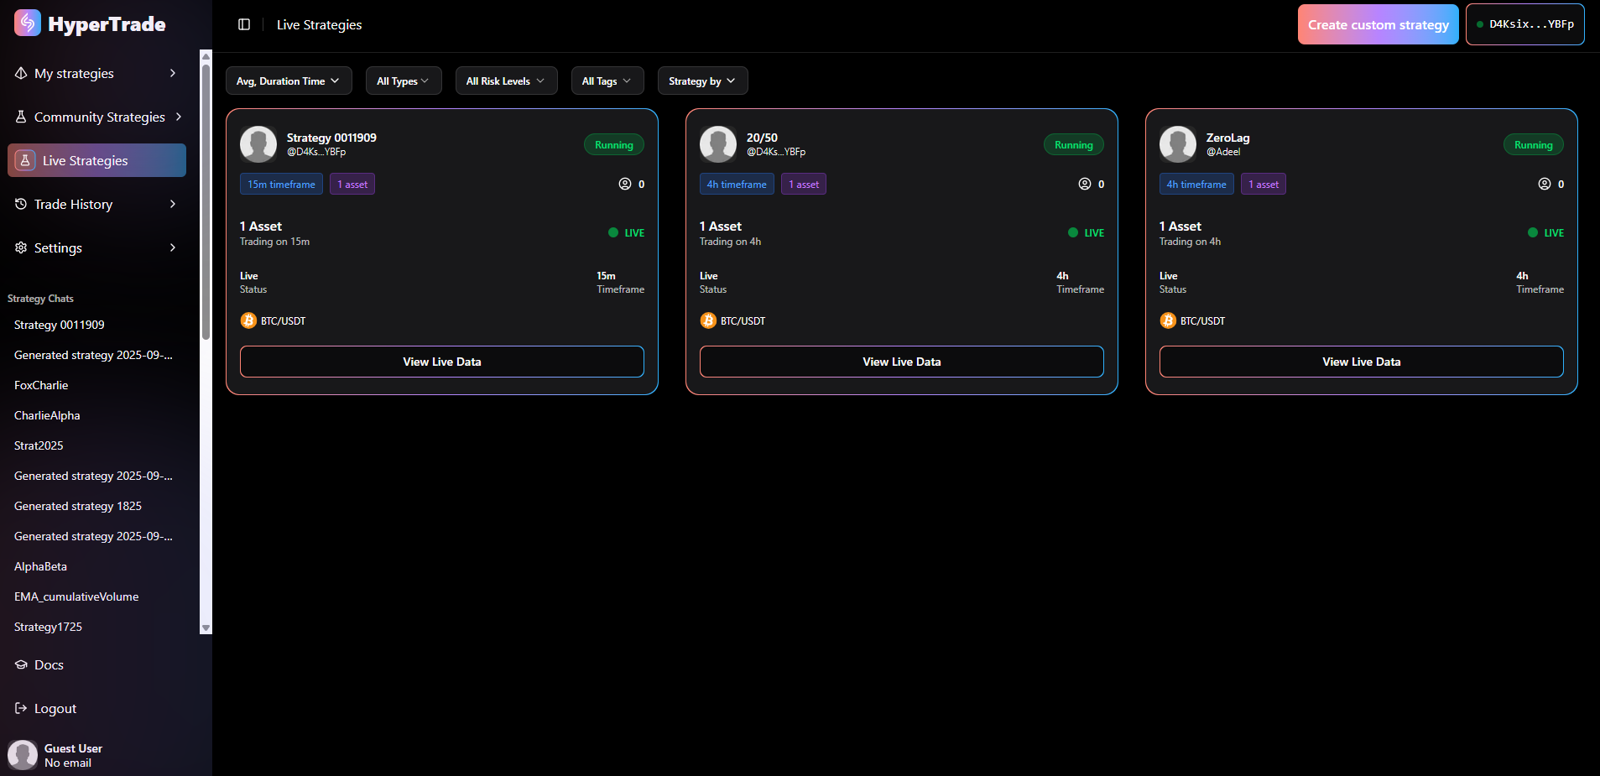This screenshot has width=1600, height=776.
Task: Click the HyperTrade logo icon
Action: [x=27, y=23]
